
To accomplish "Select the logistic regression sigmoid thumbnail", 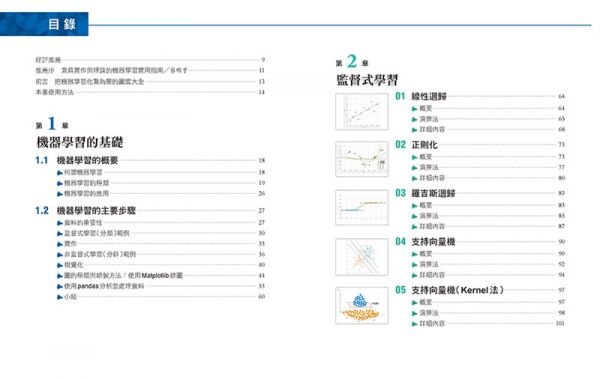I will point(362,207).
